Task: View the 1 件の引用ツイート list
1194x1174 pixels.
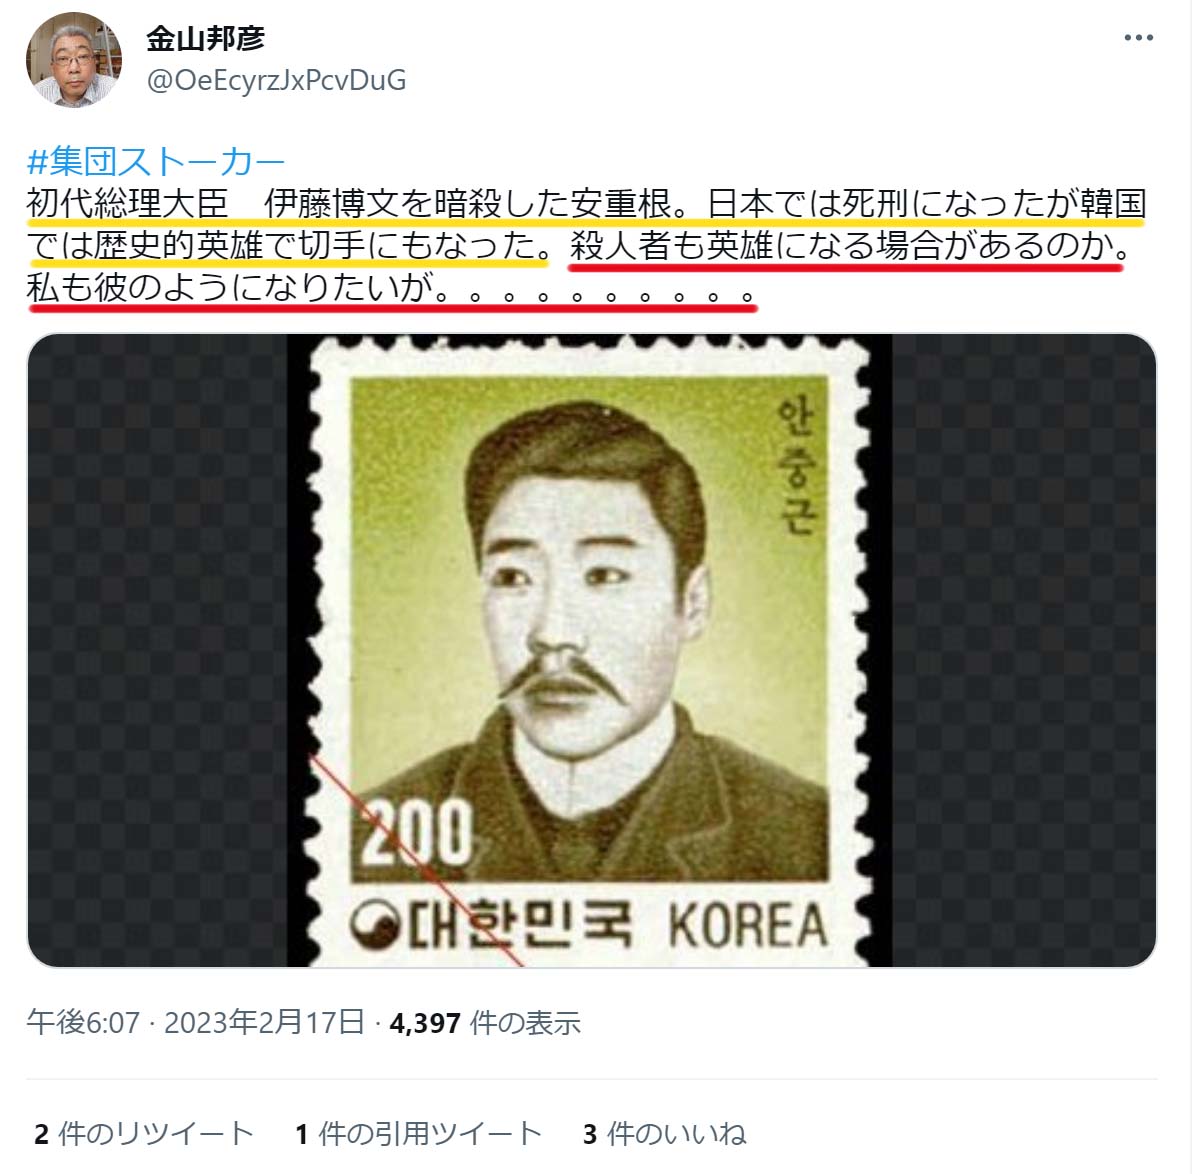Action: point(418,1134)
